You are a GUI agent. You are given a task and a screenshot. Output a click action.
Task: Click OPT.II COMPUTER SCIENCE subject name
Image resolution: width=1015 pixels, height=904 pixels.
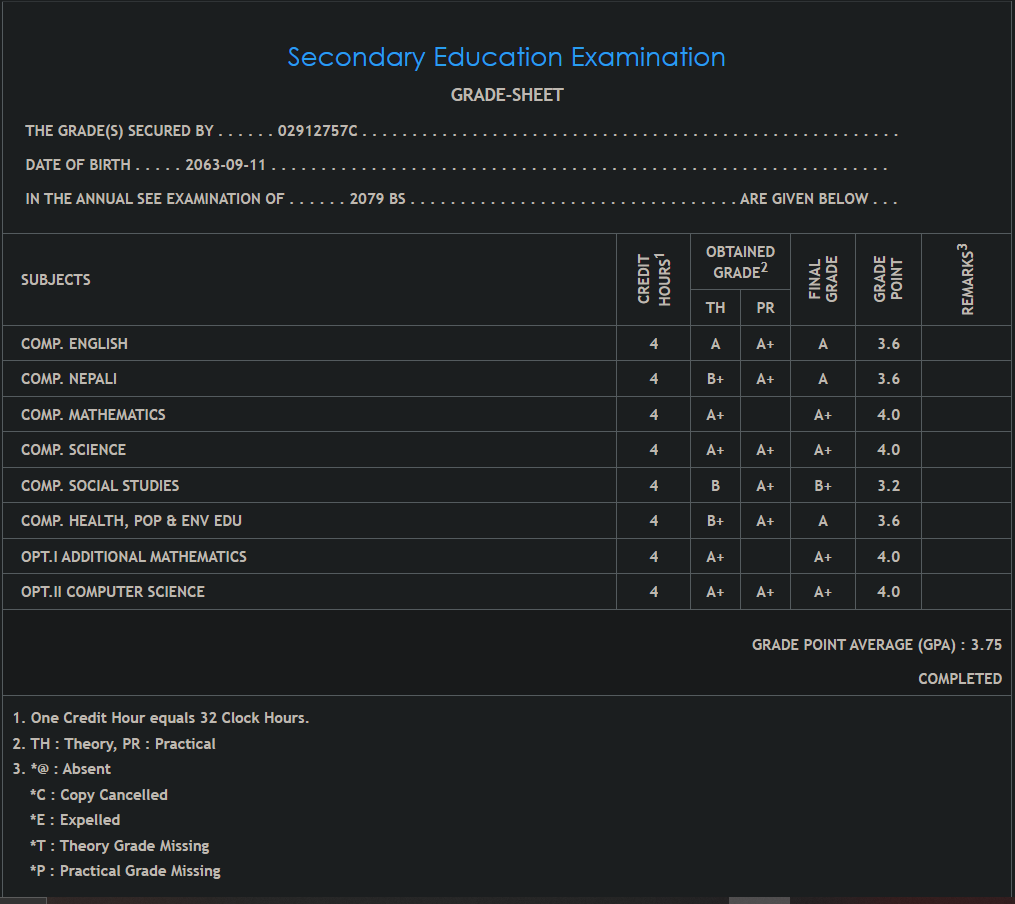click(x=113, y=592)
